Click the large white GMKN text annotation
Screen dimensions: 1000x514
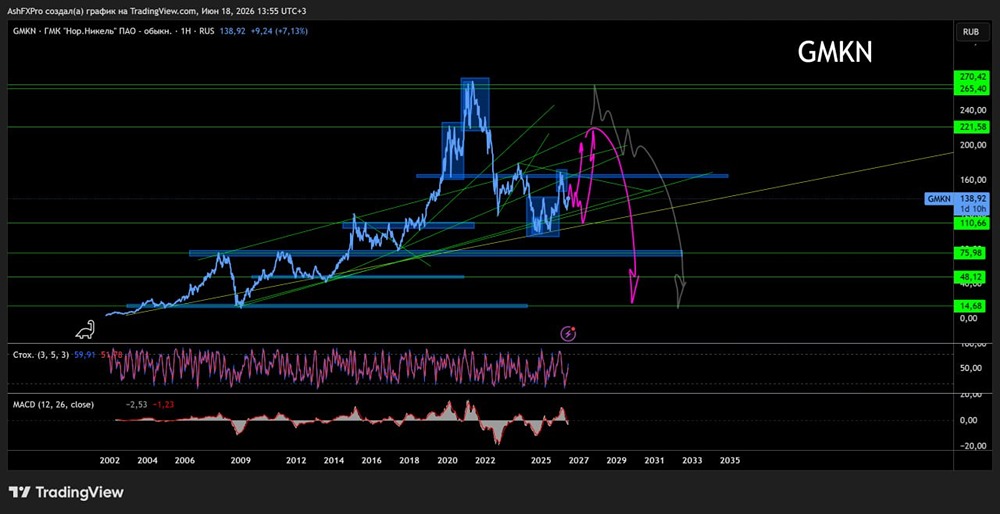(835, 53)
